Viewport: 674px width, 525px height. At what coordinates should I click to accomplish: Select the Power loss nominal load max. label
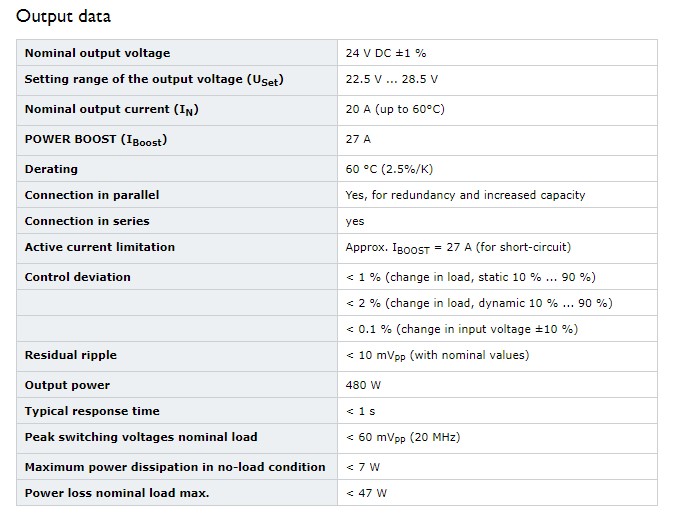tap(116, 493)
